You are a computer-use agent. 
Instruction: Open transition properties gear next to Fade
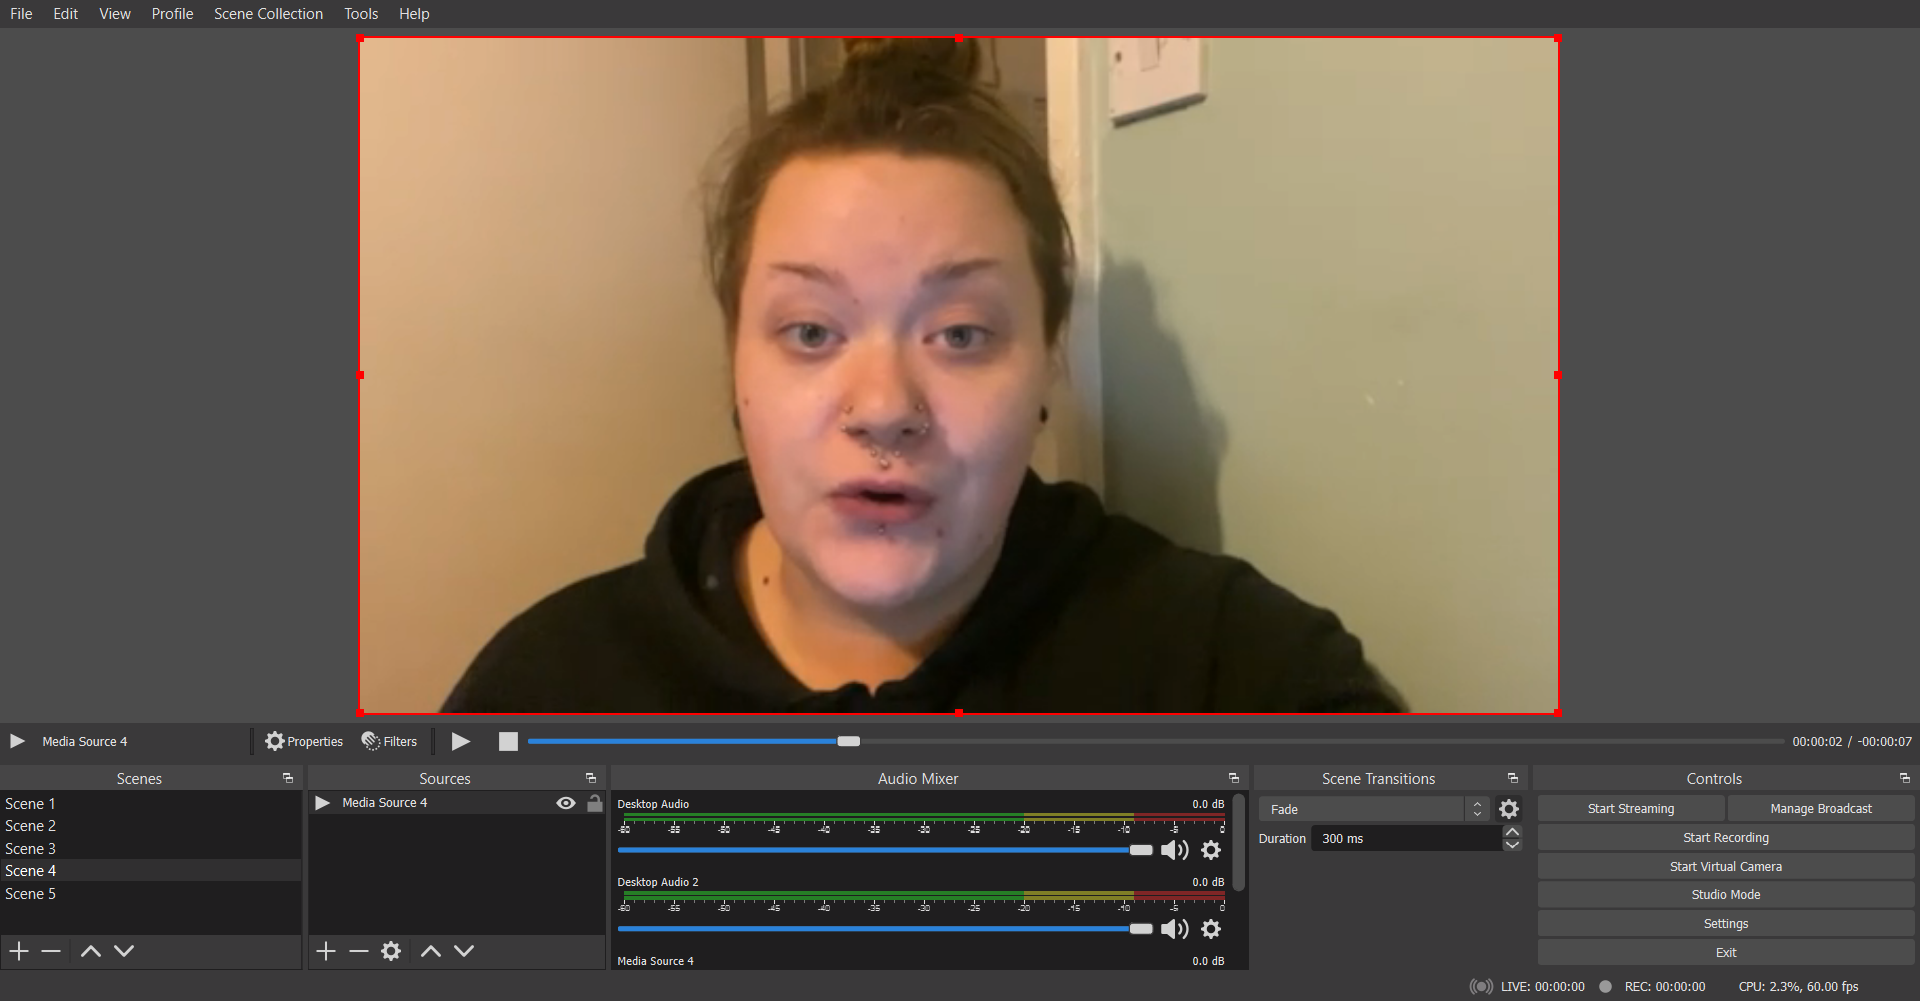(x=1509, y=809)
